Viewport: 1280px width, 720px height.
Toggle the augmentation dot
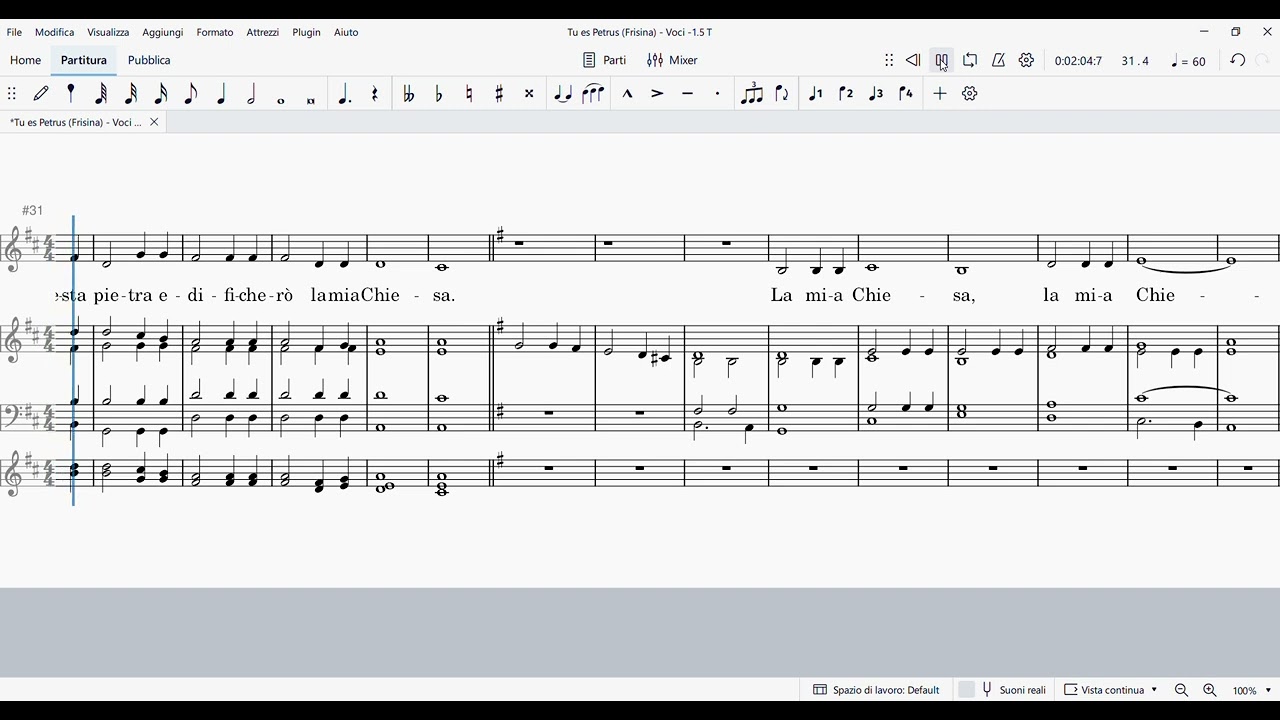[x=345, y=94]
